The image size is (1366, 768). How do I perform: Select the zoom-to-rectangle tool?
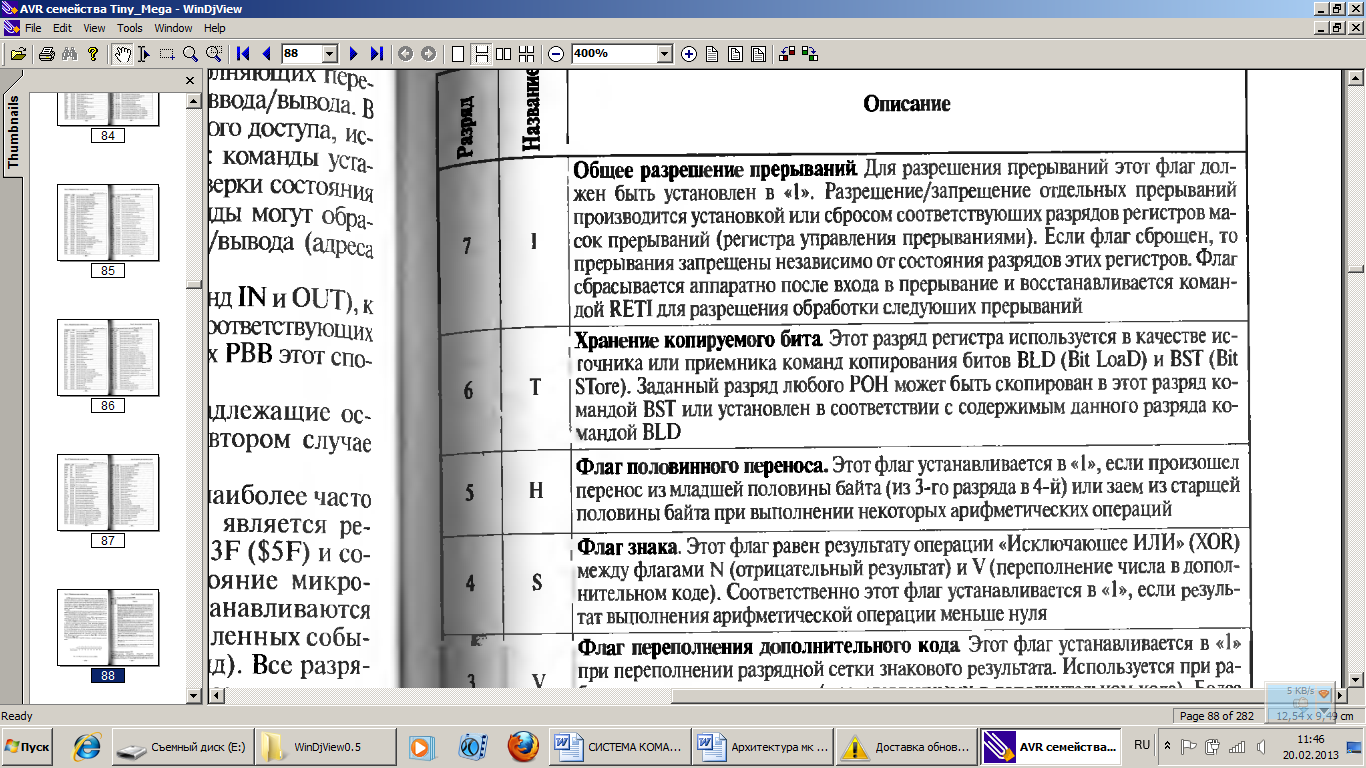(x=214, y=54)
